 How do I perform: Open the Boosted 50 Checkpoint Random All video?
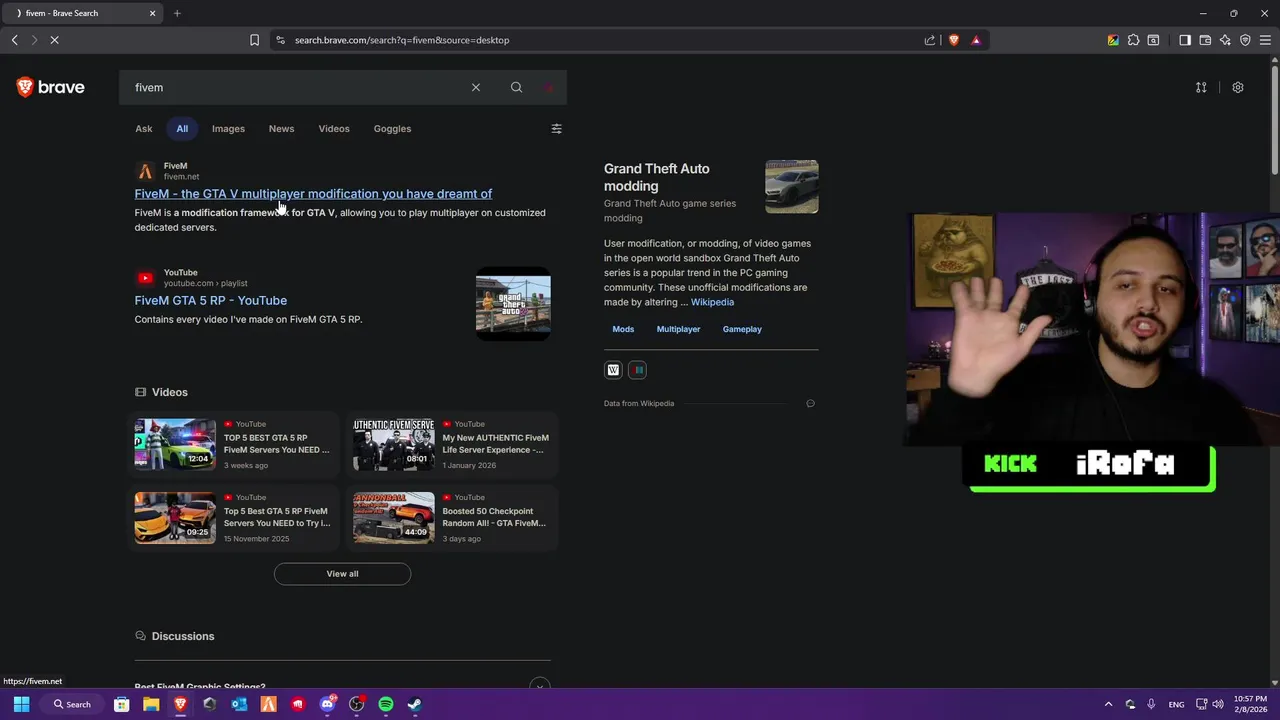494,517
